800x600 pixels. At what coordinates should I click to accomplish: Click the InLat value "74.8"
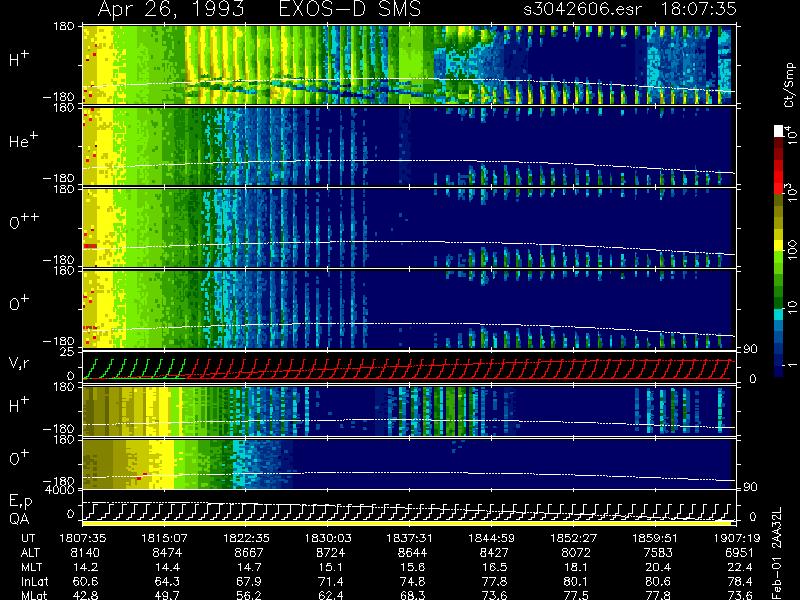(414, 581)
